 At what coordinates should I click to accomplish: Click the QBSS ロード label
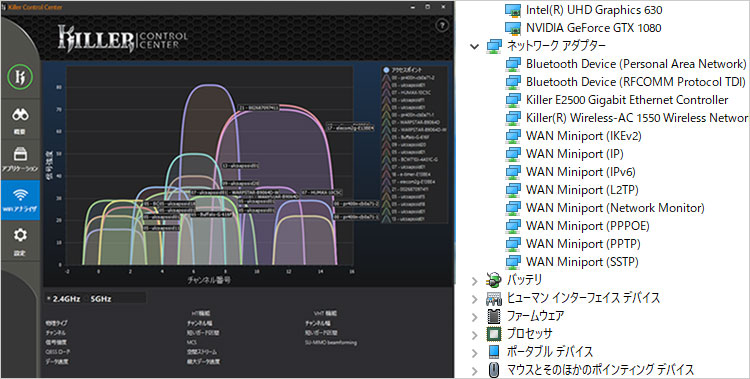pyautogui.click(x=58, y=352)
